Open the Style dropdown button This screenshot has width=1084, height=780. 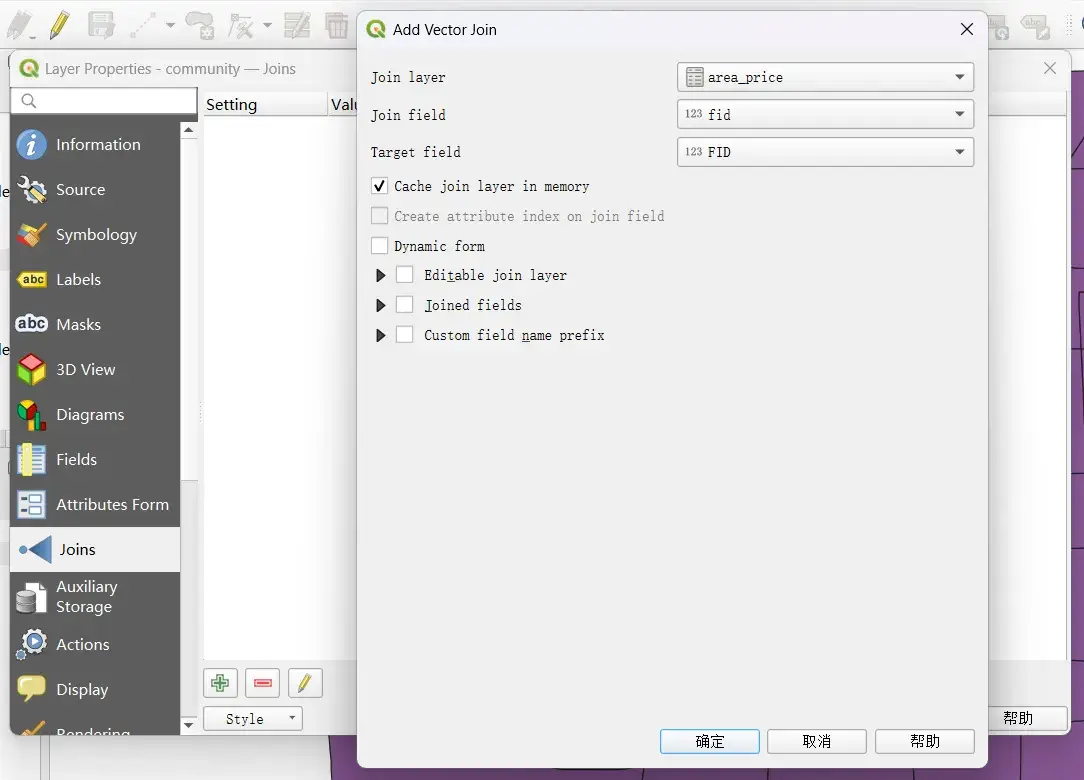tap(253, 718)
